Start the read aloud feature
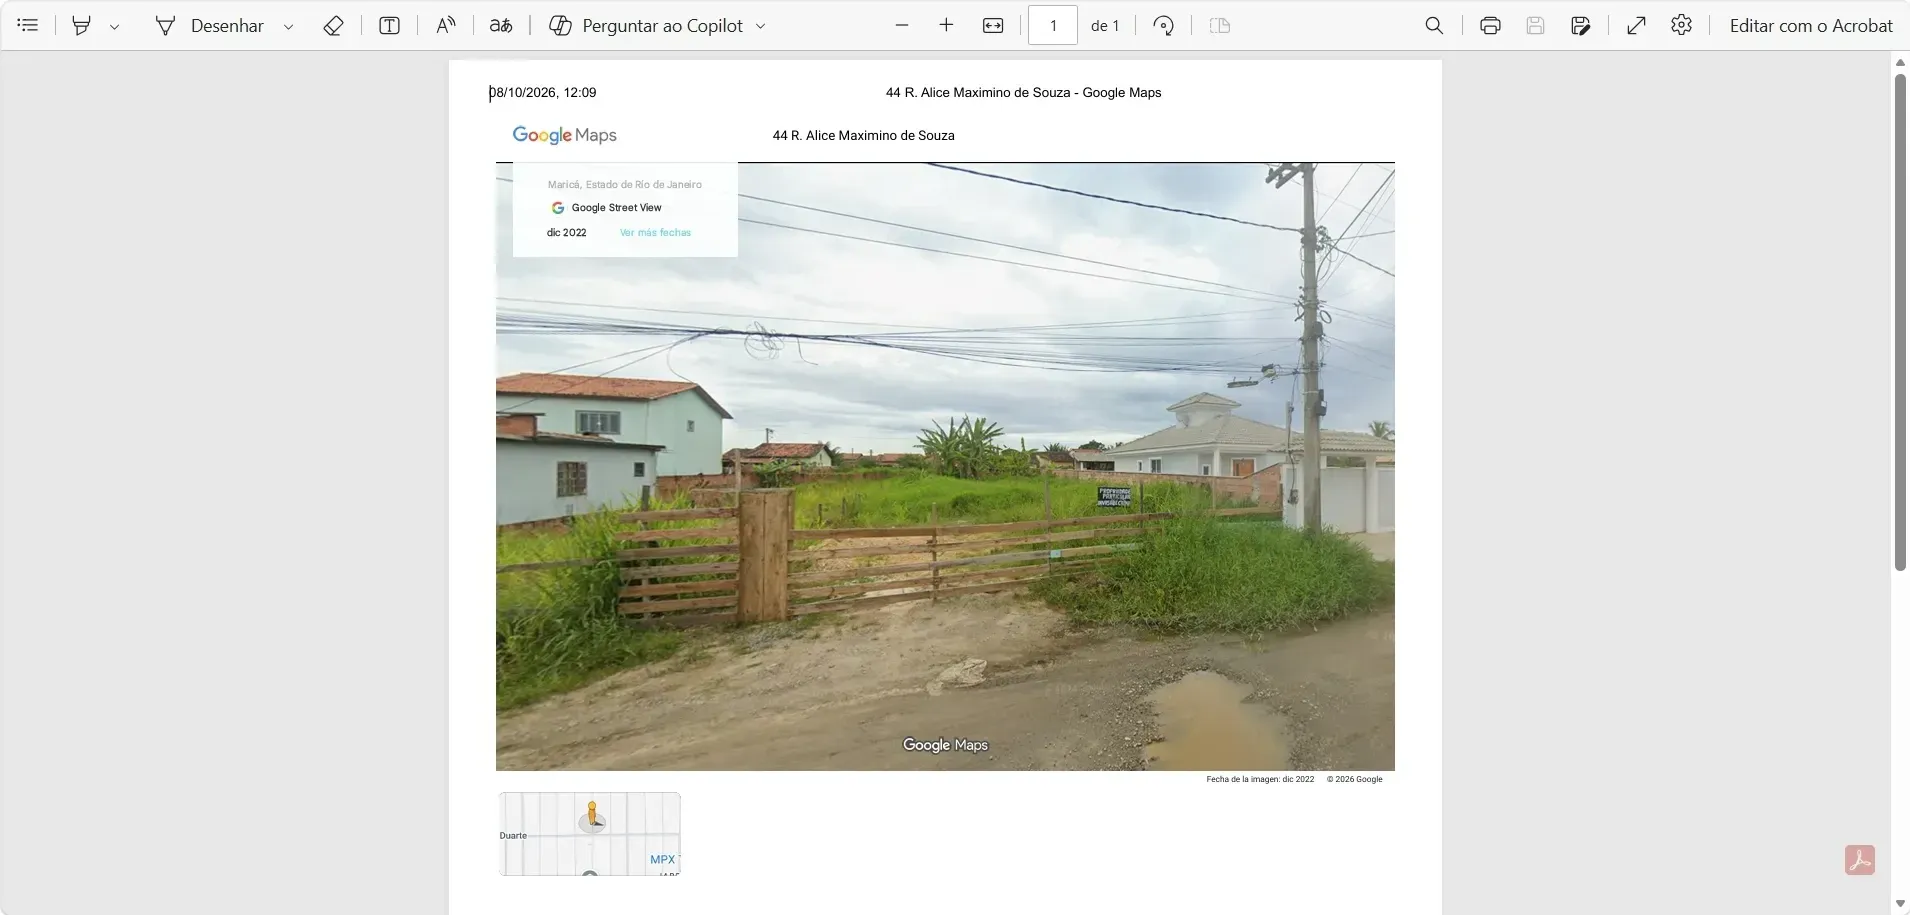 point(446,25)
